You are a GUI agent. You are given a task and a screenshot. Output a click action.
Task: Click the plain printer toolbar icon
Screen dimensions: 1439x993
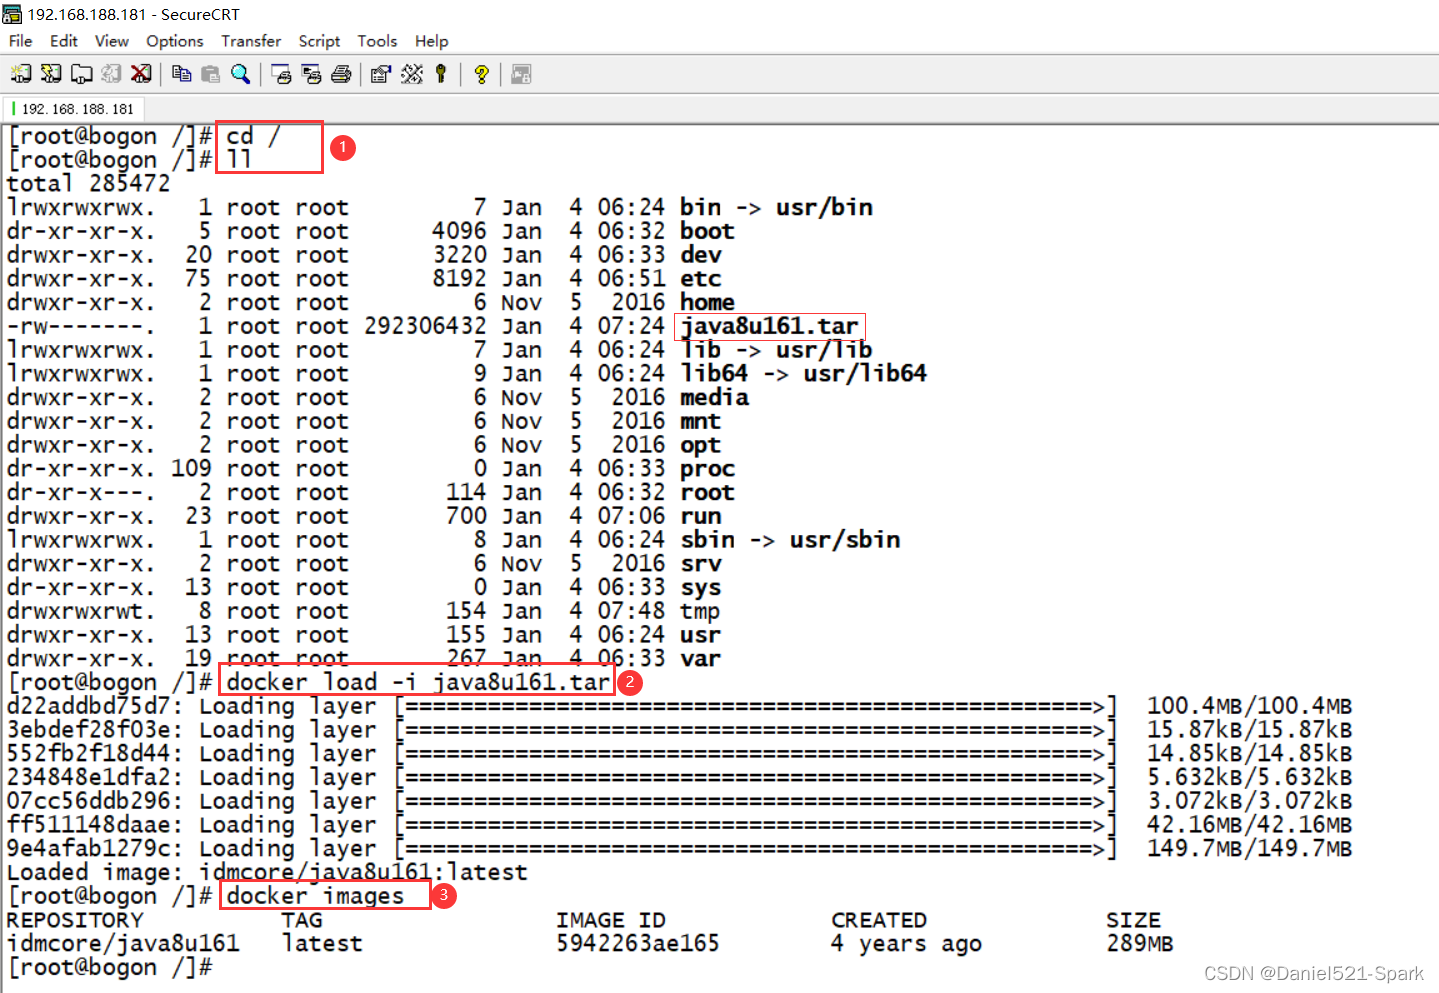click(x=341, y=74)
